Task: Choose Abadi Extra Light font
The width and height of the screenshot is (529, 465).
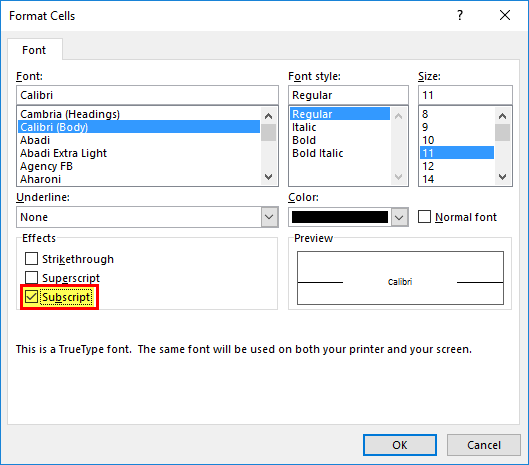Action: pos(139,153)
